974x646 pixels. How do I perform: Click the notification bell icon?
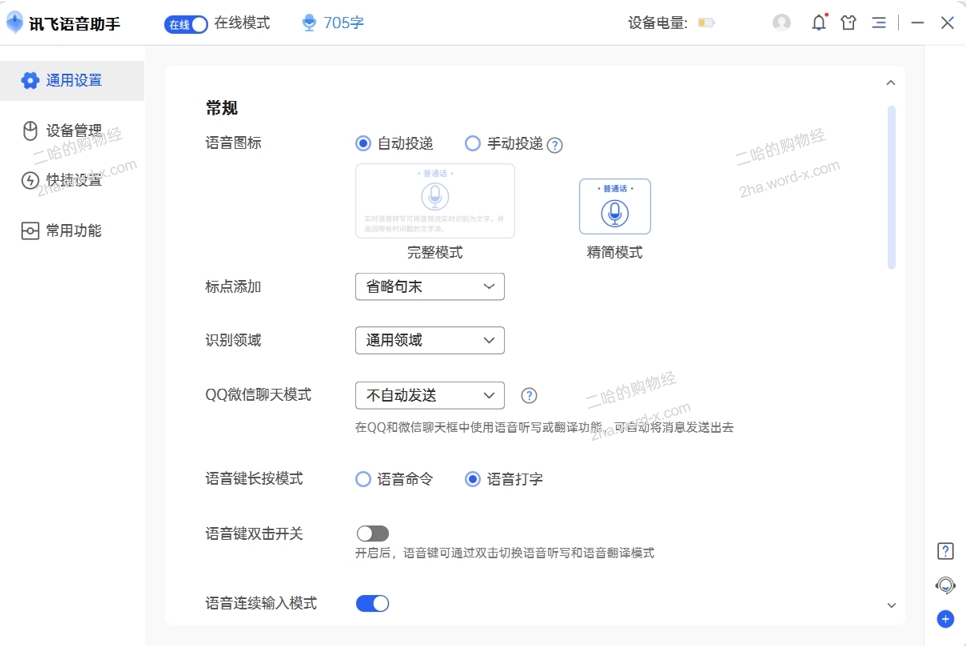click(x=818, y=22)
